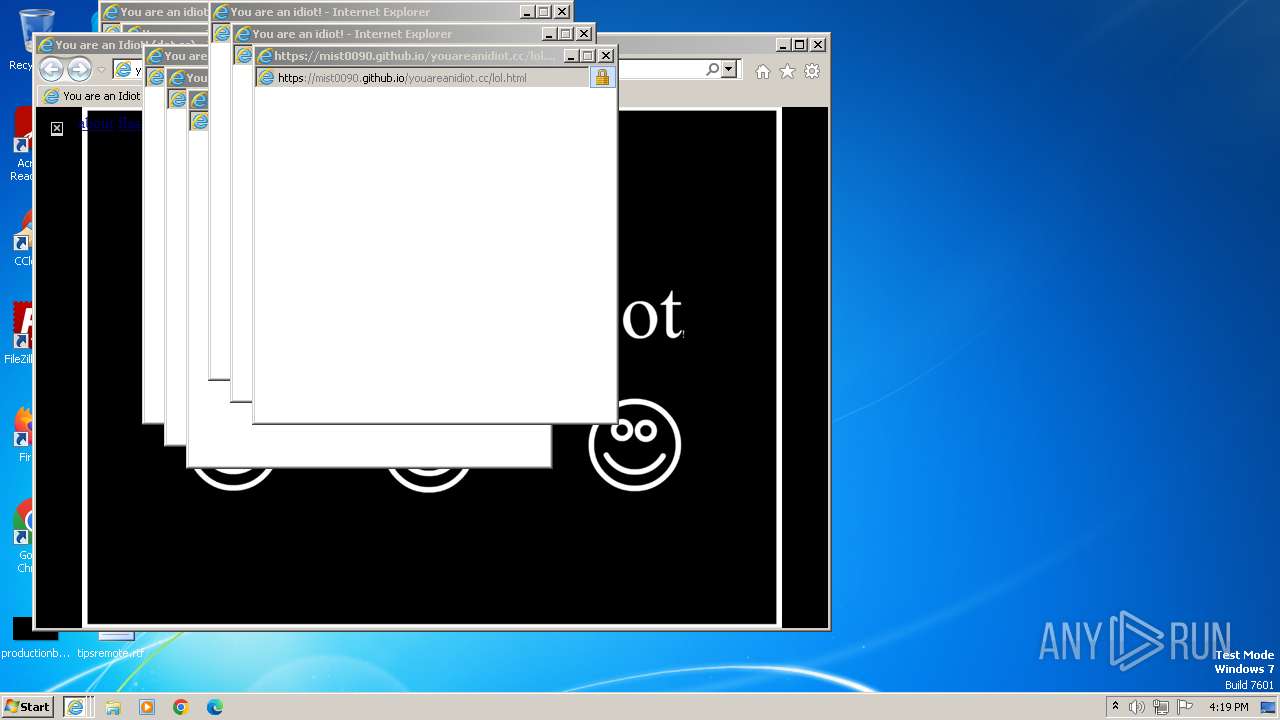Click the volume speaker tray icon
Screen dimensions: 1280x720
1137,707
